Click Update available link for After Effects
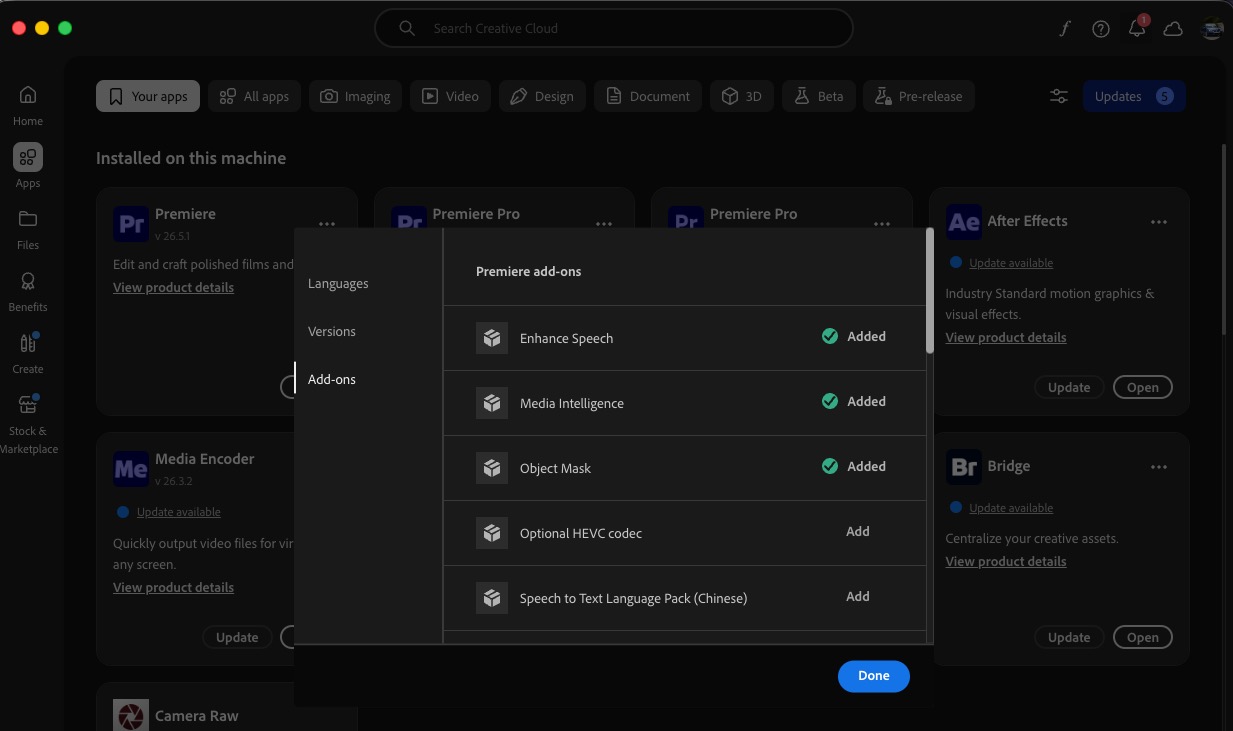The height and width of the screenshot is (731, 1233). [x=1011, y=263]
